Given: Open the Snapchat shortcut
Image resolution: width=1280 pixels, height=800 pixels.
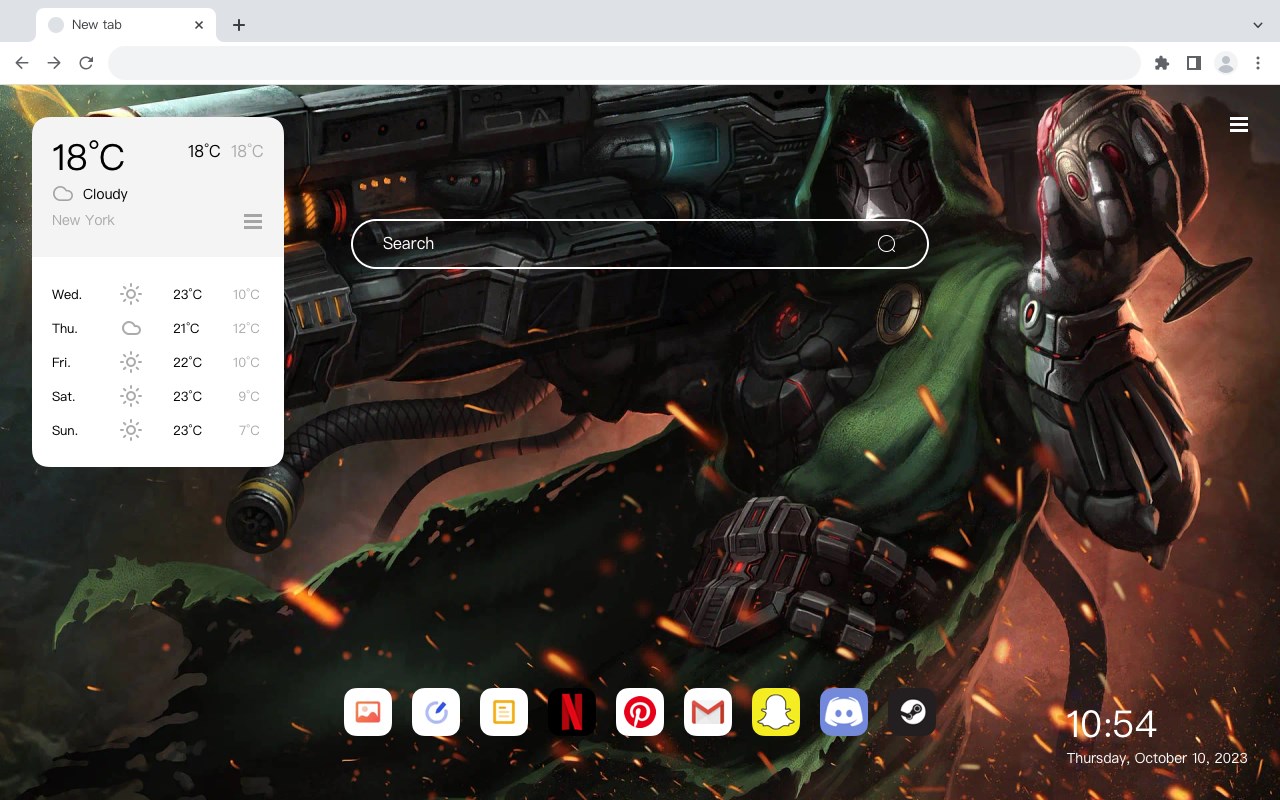Looking at the screenshot, I should coord(776,712).
